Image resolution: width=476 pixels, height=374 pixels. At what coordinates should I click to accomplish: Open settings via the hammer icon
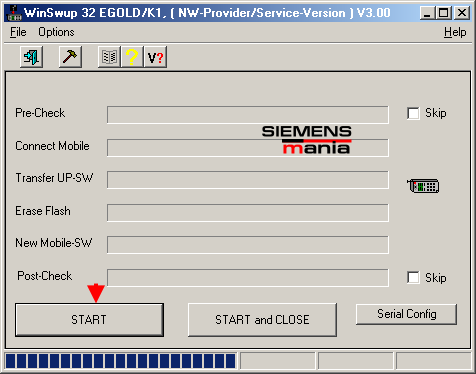(70, 57)
